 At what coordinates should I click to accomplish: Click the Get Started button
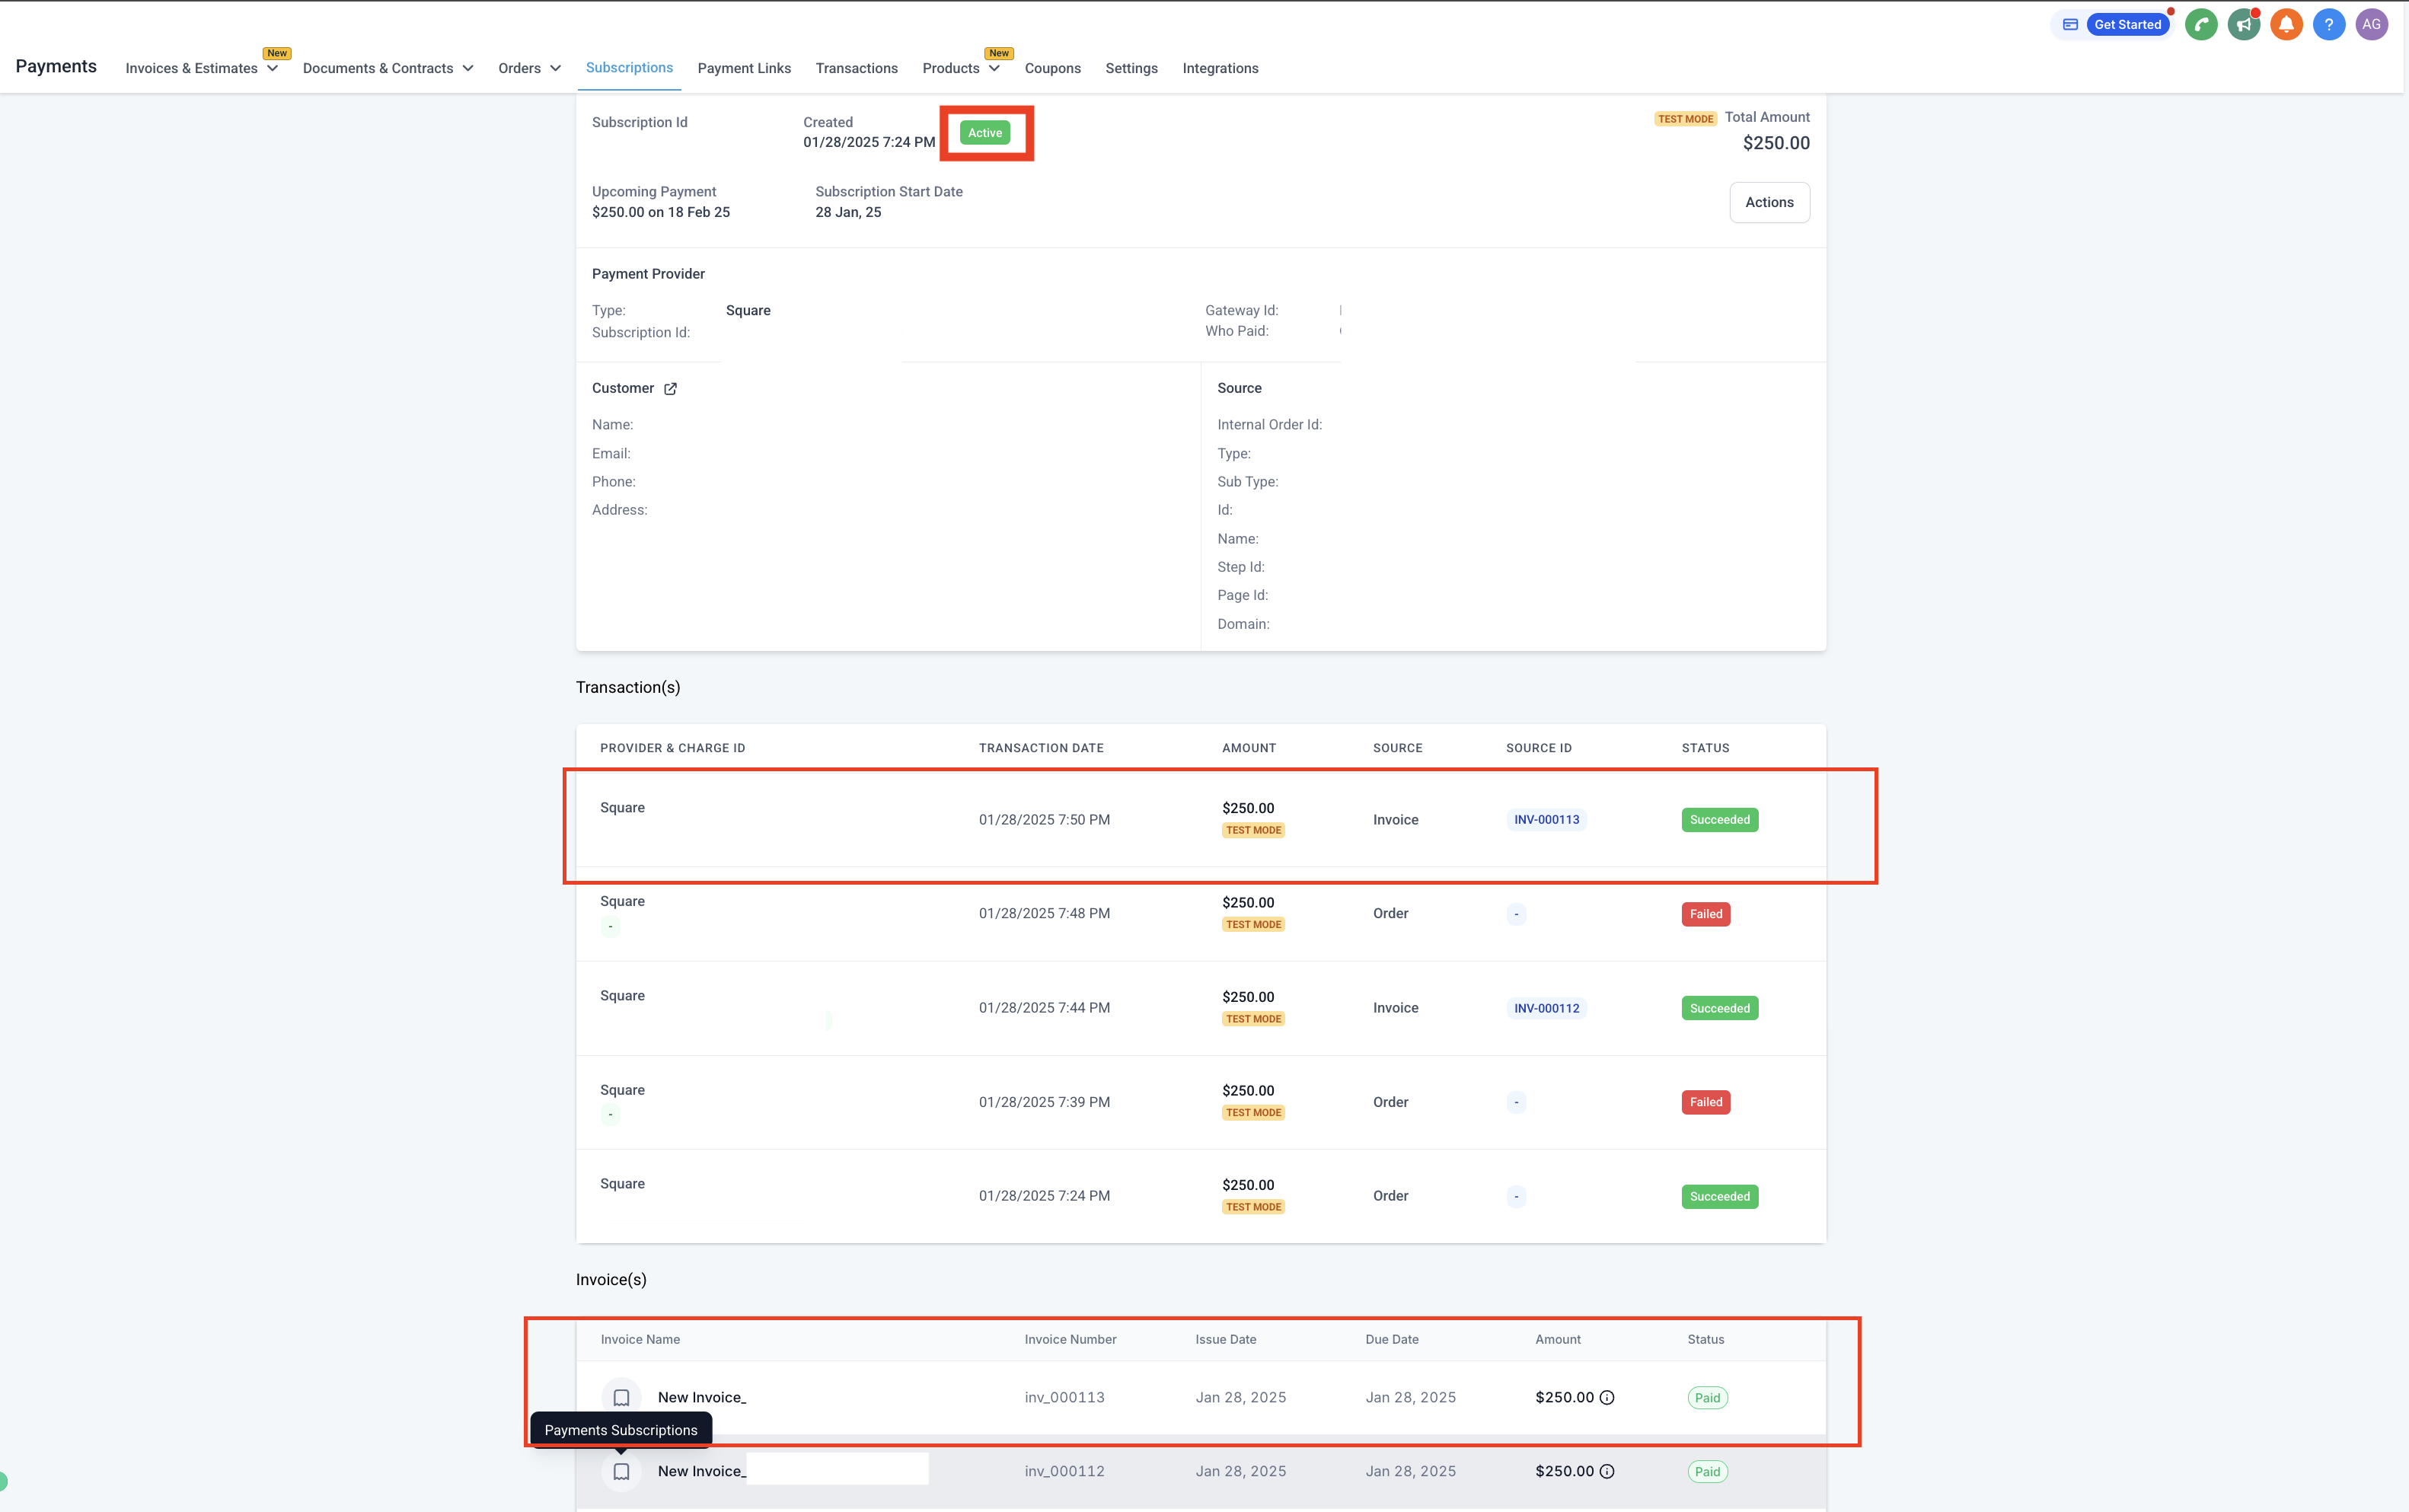click(x=2127, y=25)
